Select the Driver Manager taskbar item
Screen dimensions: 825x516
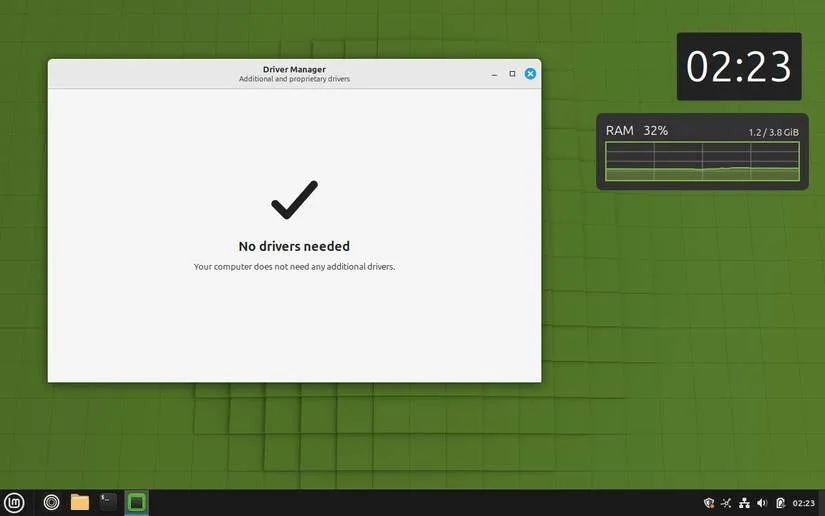point(137,503)
